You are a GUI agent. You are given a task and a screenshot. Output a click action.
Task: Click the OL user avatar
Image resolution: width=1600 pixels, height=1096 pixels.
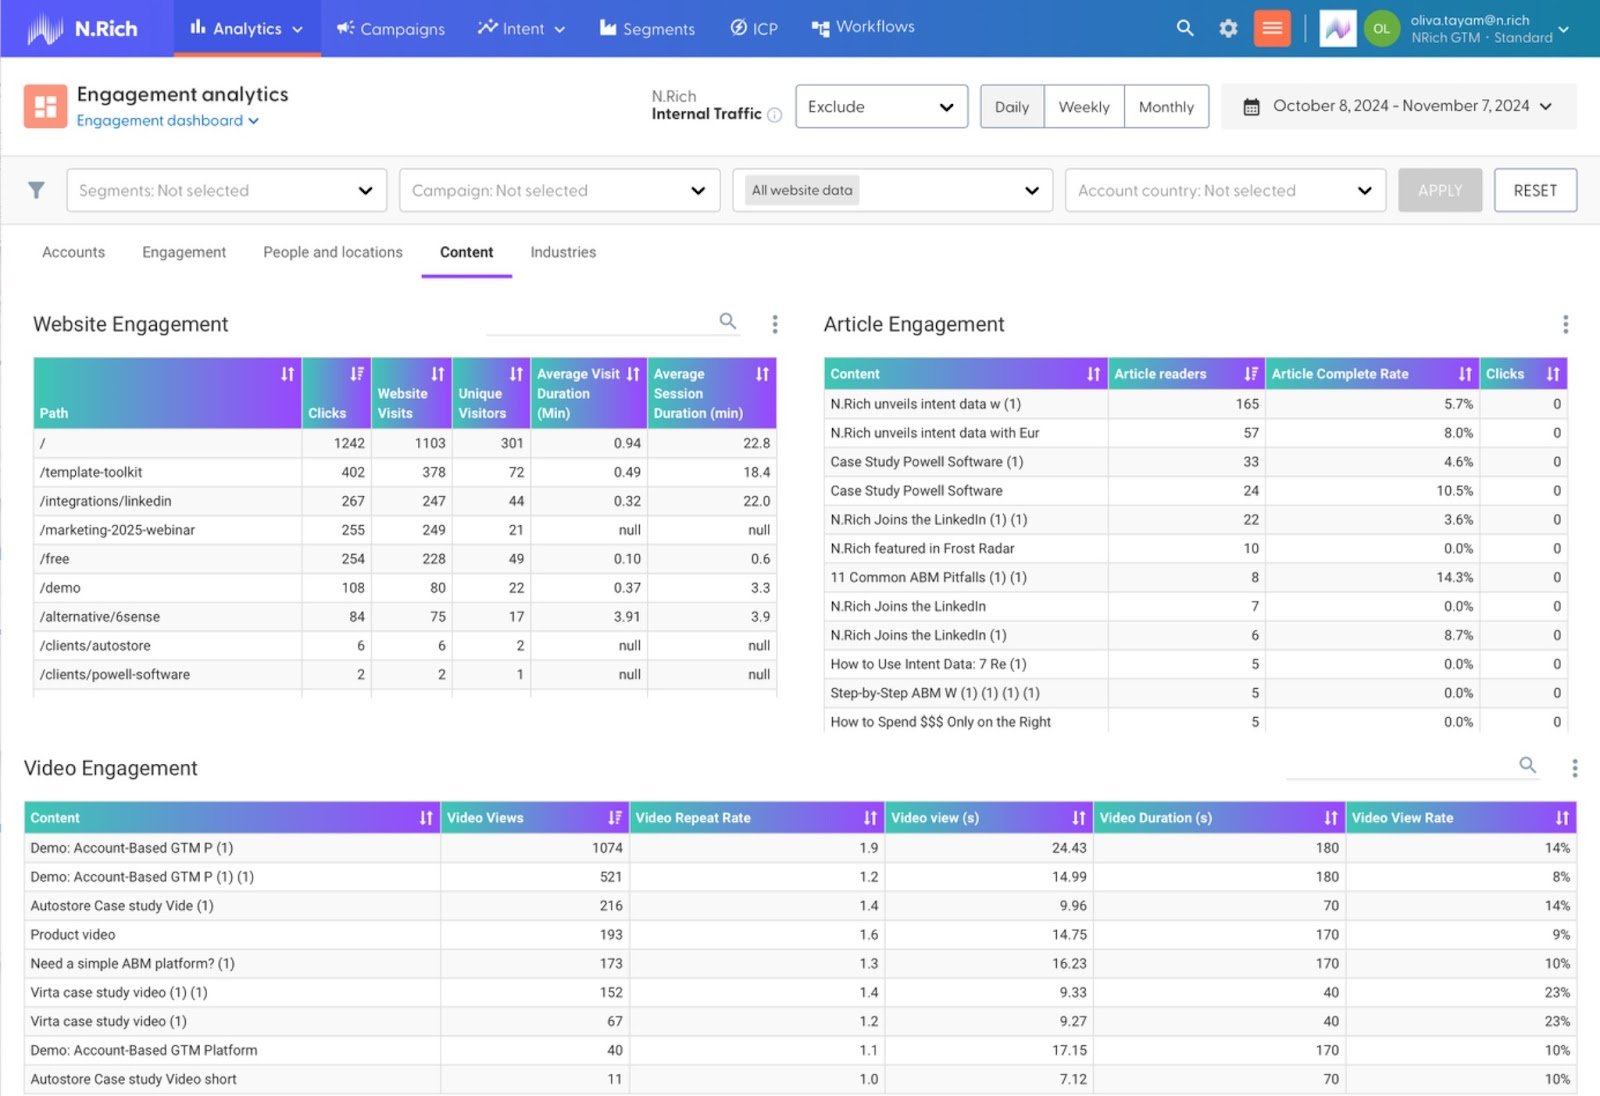pyautogui.click(x=1381, y=28)
